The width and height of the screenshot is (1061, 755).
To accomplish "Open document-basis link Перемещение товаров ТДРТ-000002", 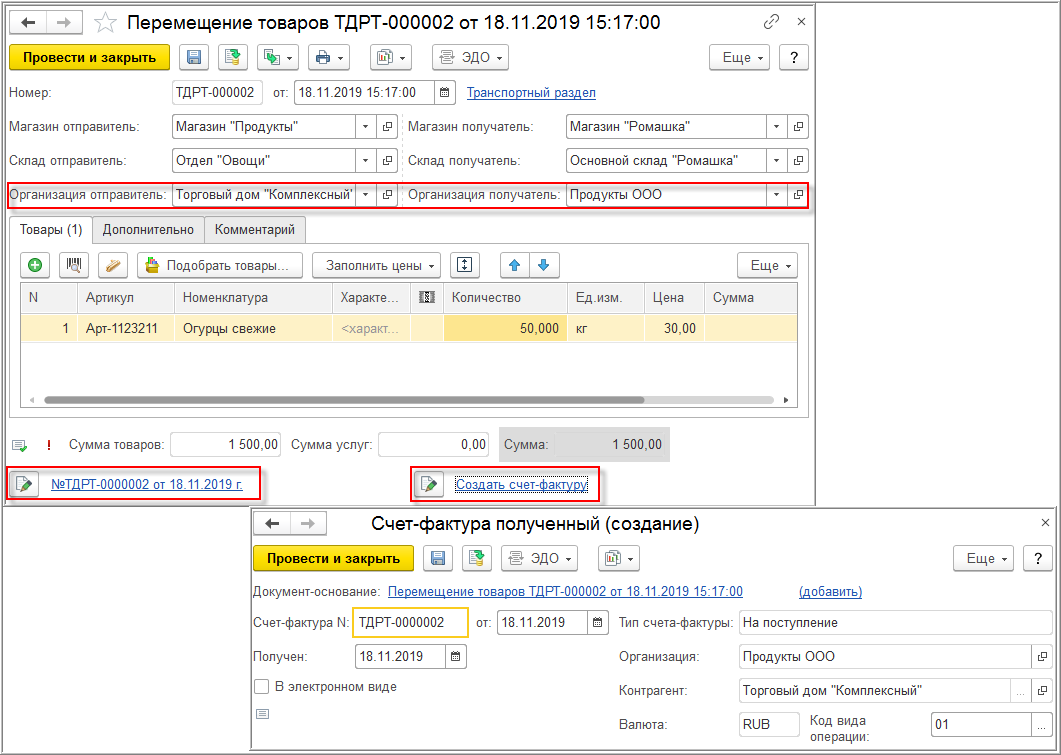I will click(566, 592).
